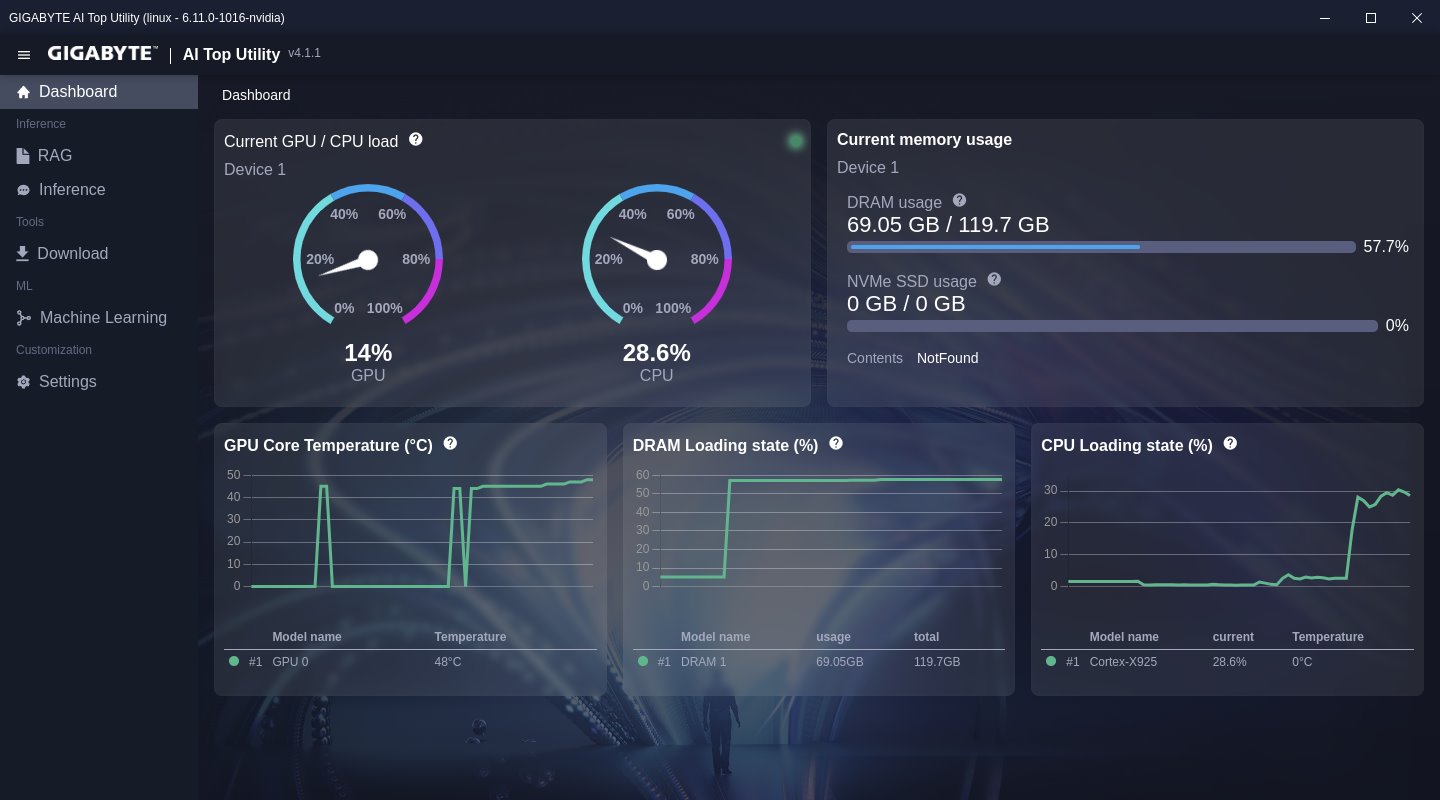Open the Inference page

pos(71,190)
